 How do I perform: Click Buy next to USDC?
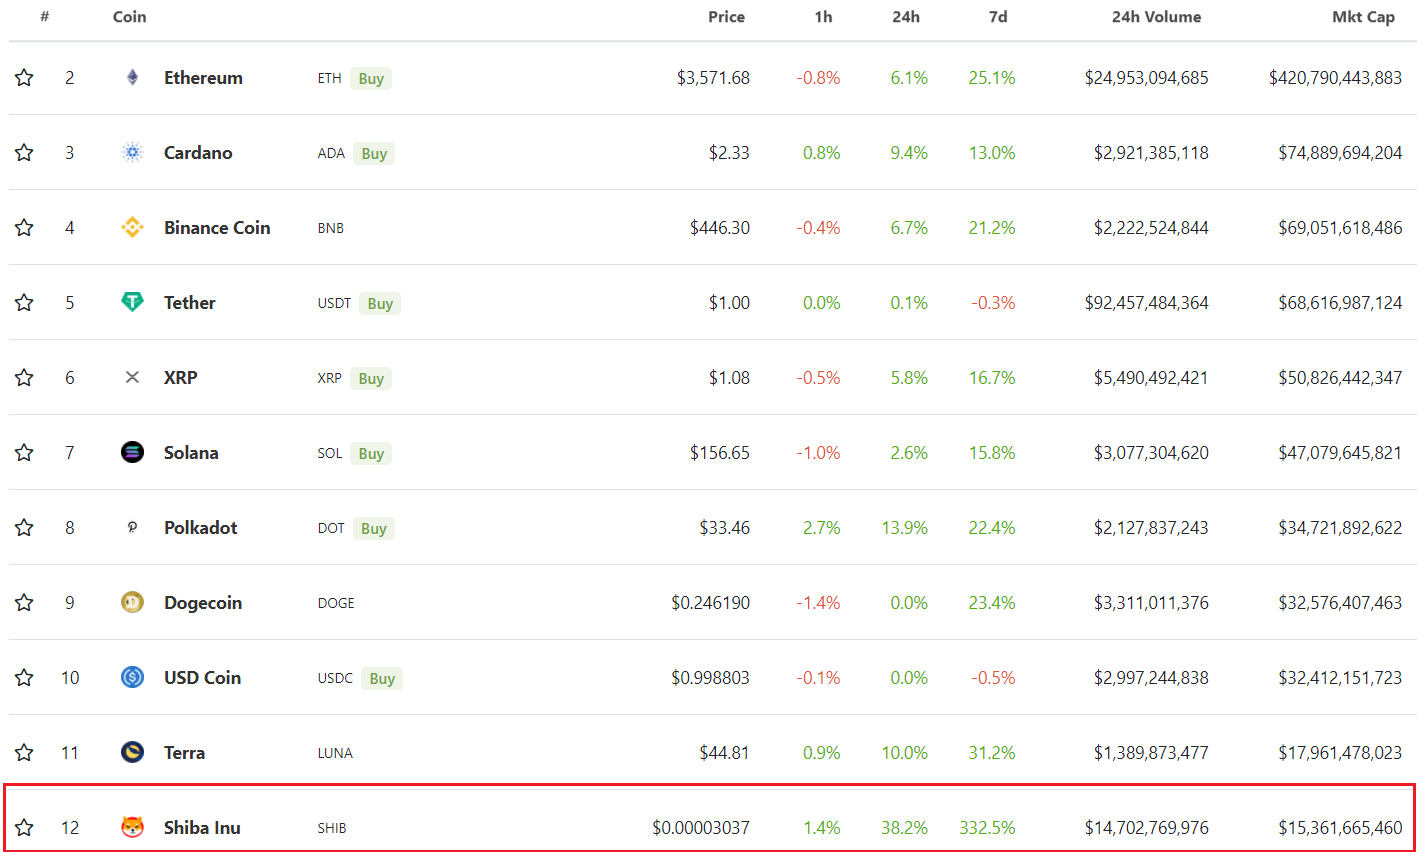click(x=382, y=679)
